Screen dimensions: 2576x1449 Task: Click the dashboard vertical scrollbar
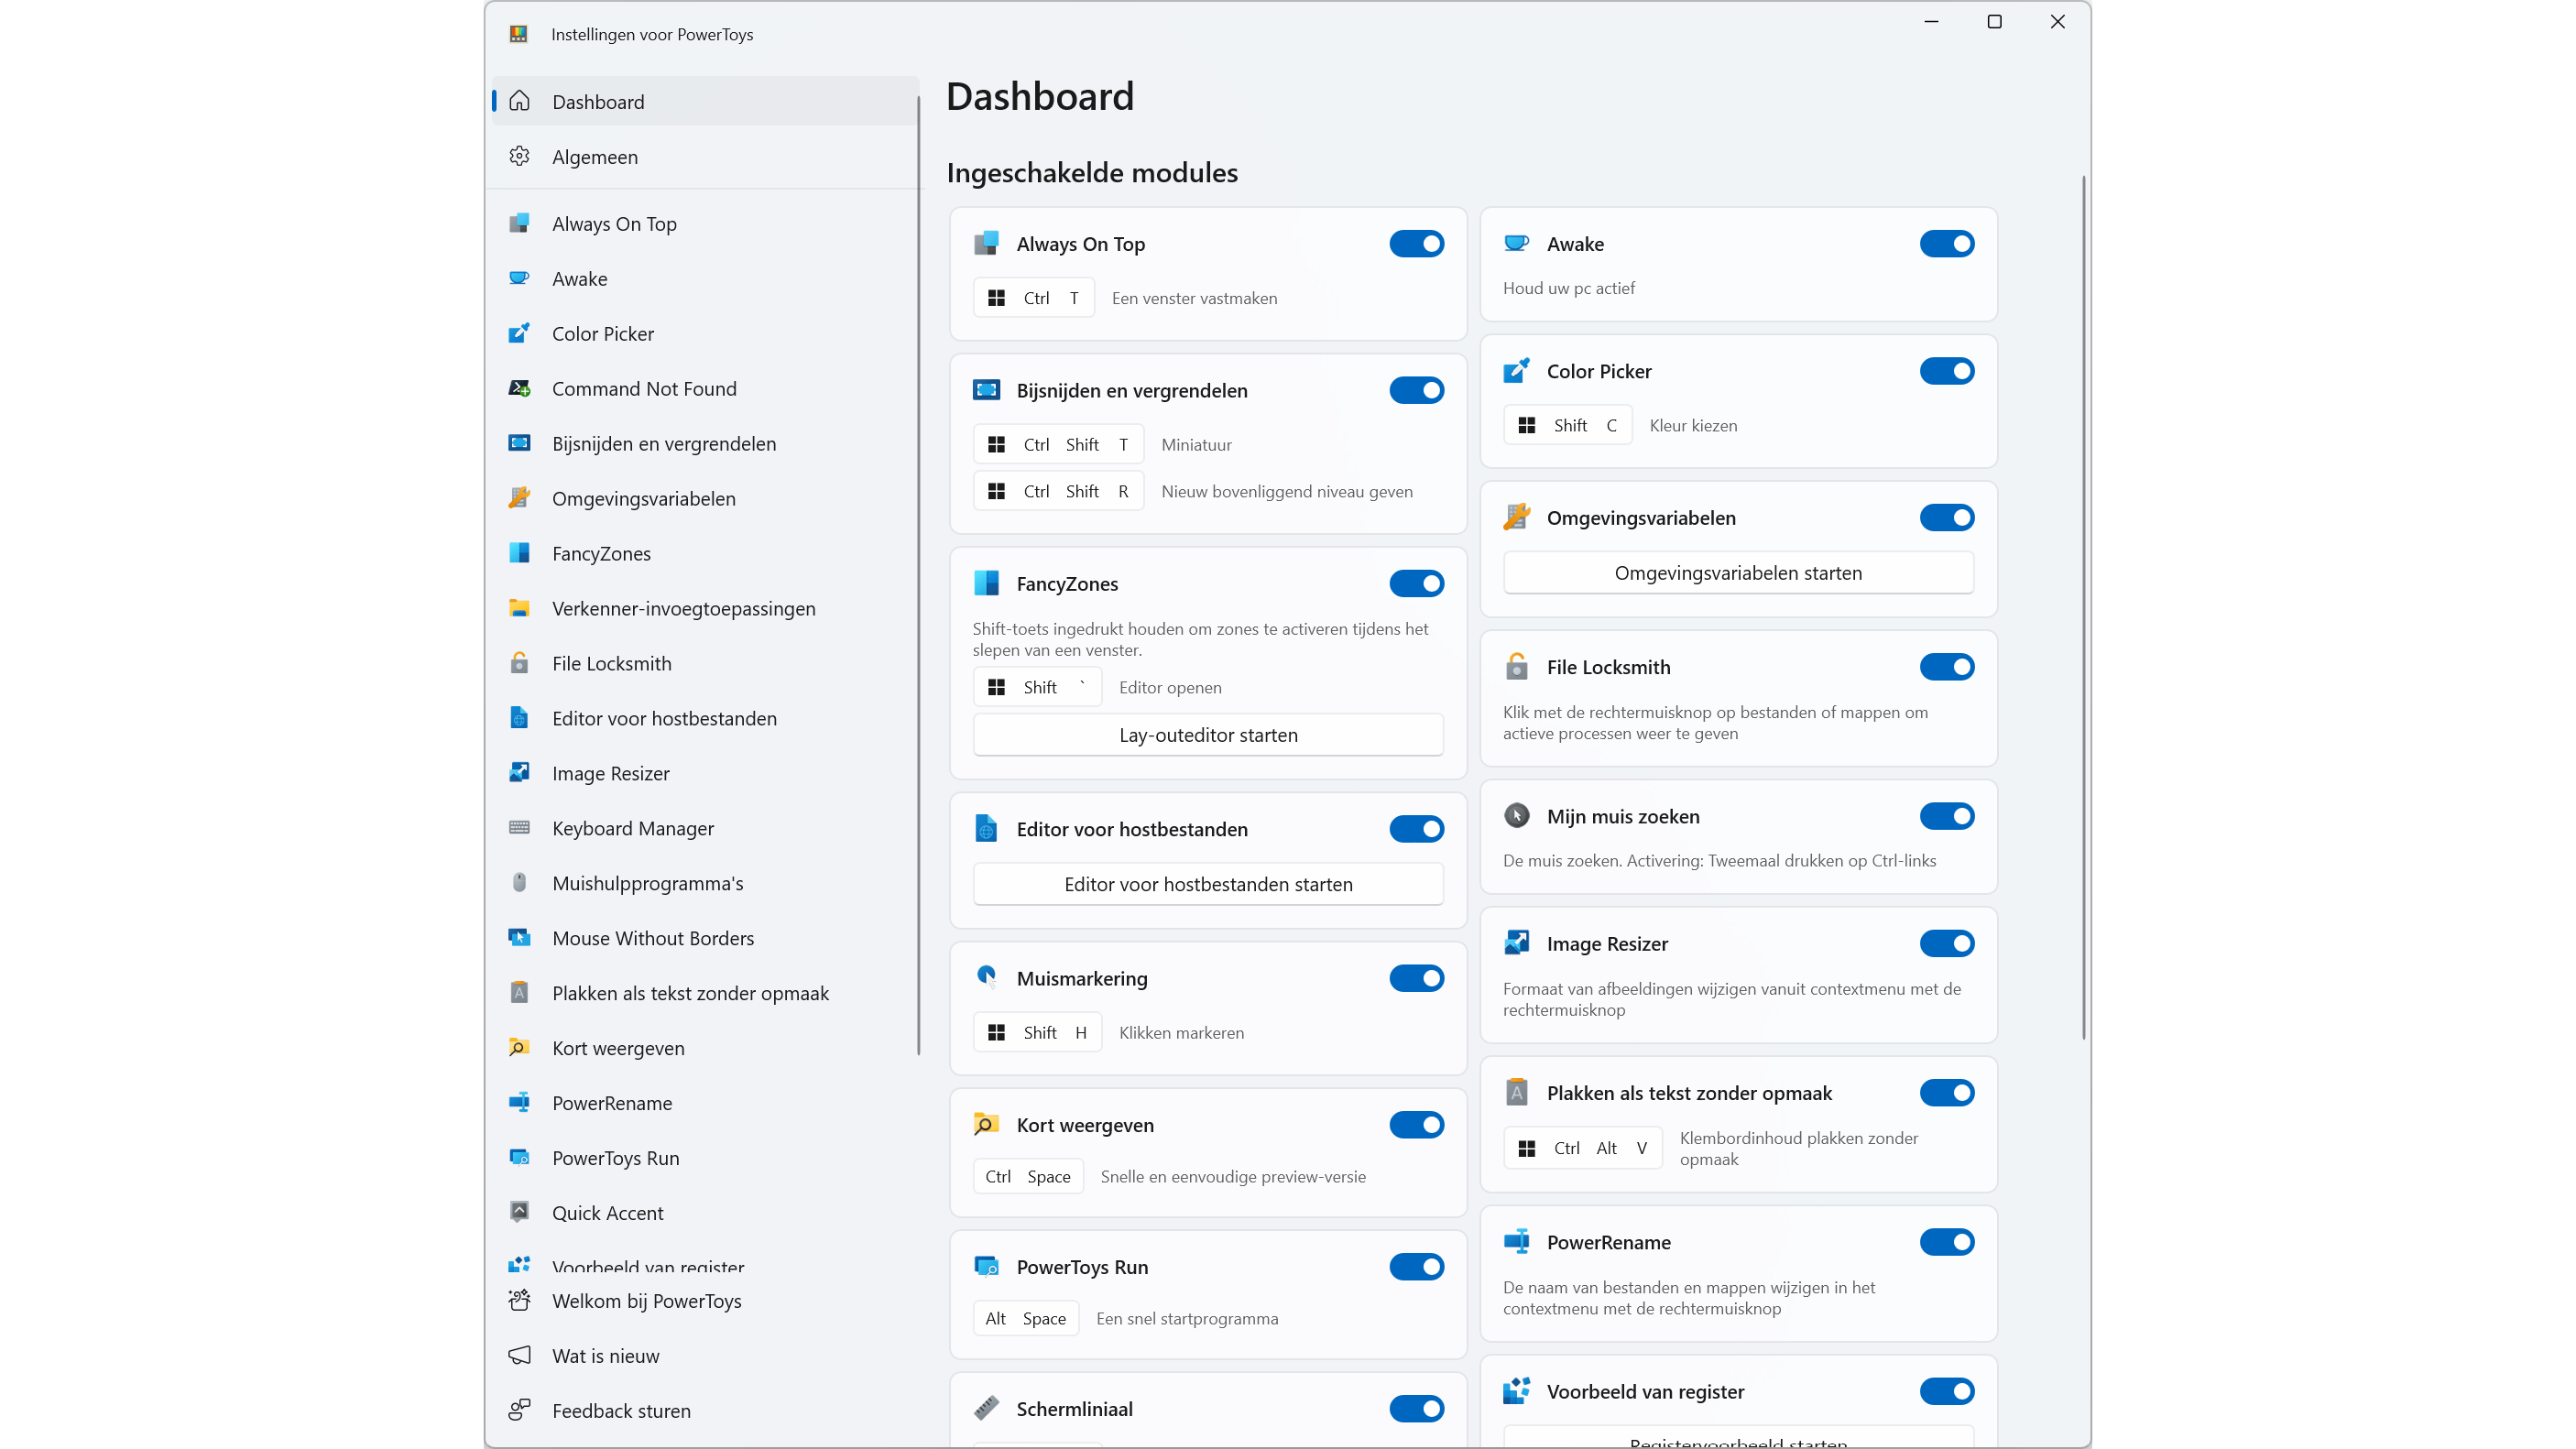click(x=2084, y=607)
